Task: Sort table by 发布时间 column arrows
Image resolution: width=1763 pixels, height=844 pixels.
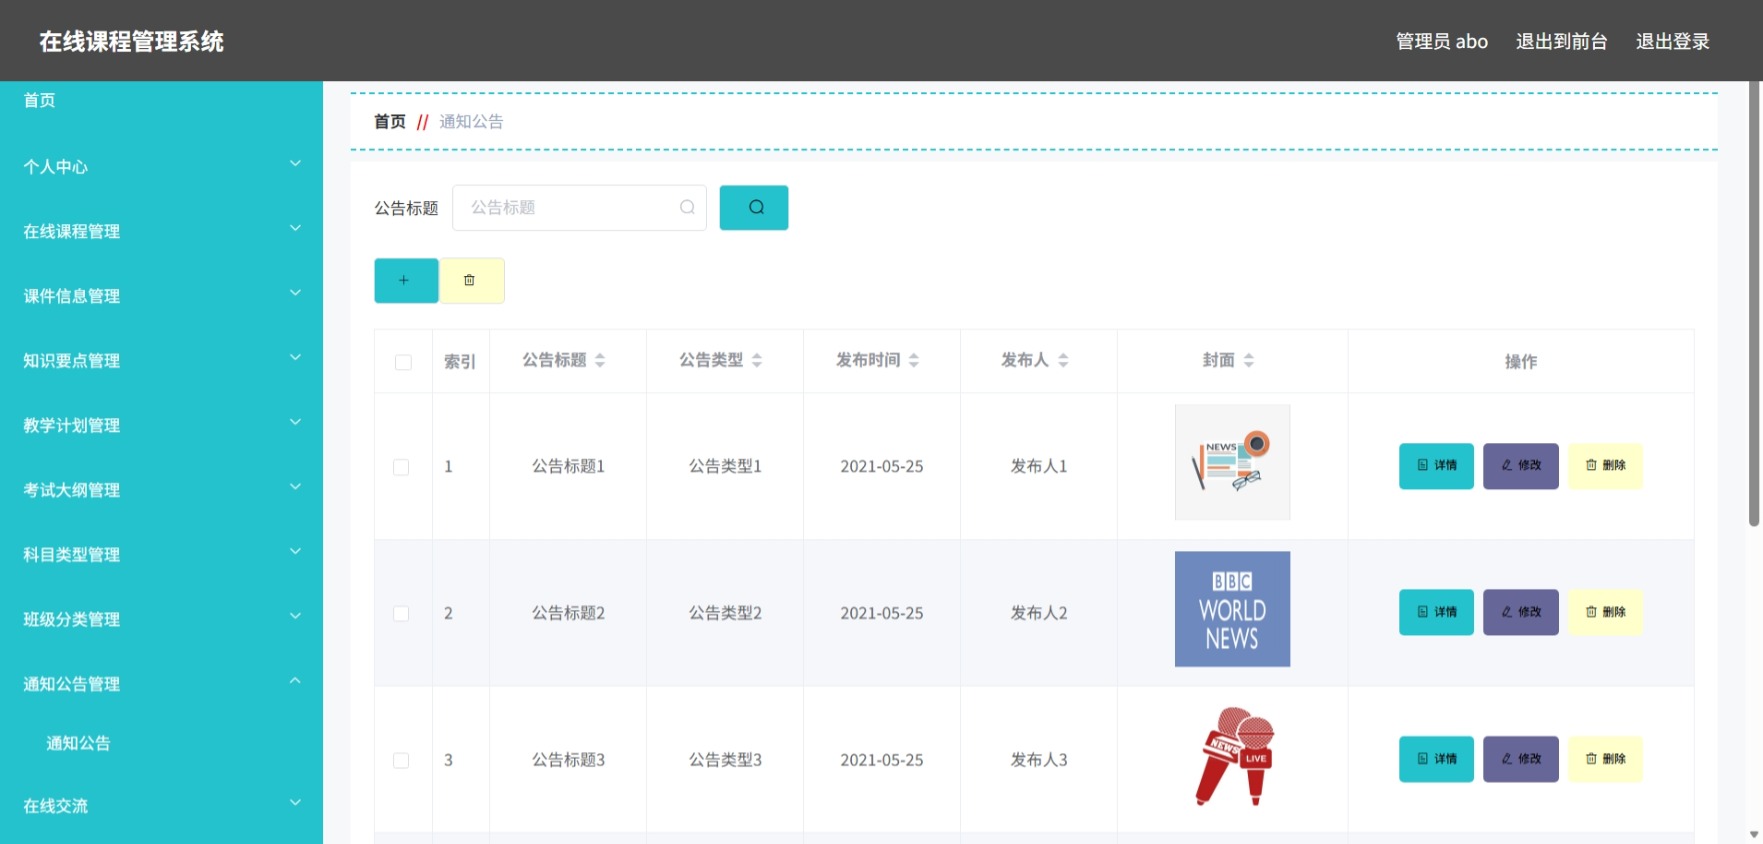Action: [914, 360]
